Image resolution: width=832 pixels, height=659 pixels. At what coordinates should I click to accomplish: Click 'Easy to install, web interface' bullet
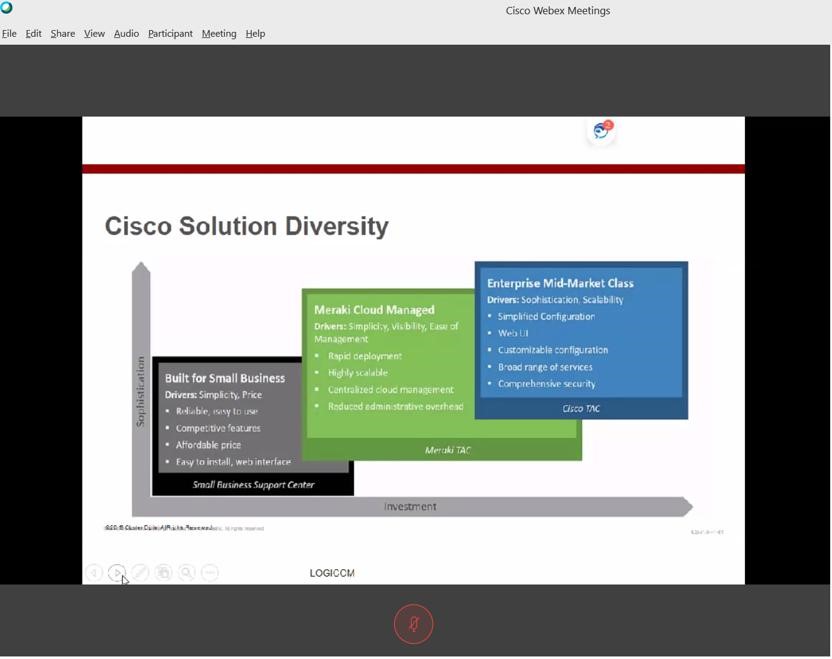[233, 462]
